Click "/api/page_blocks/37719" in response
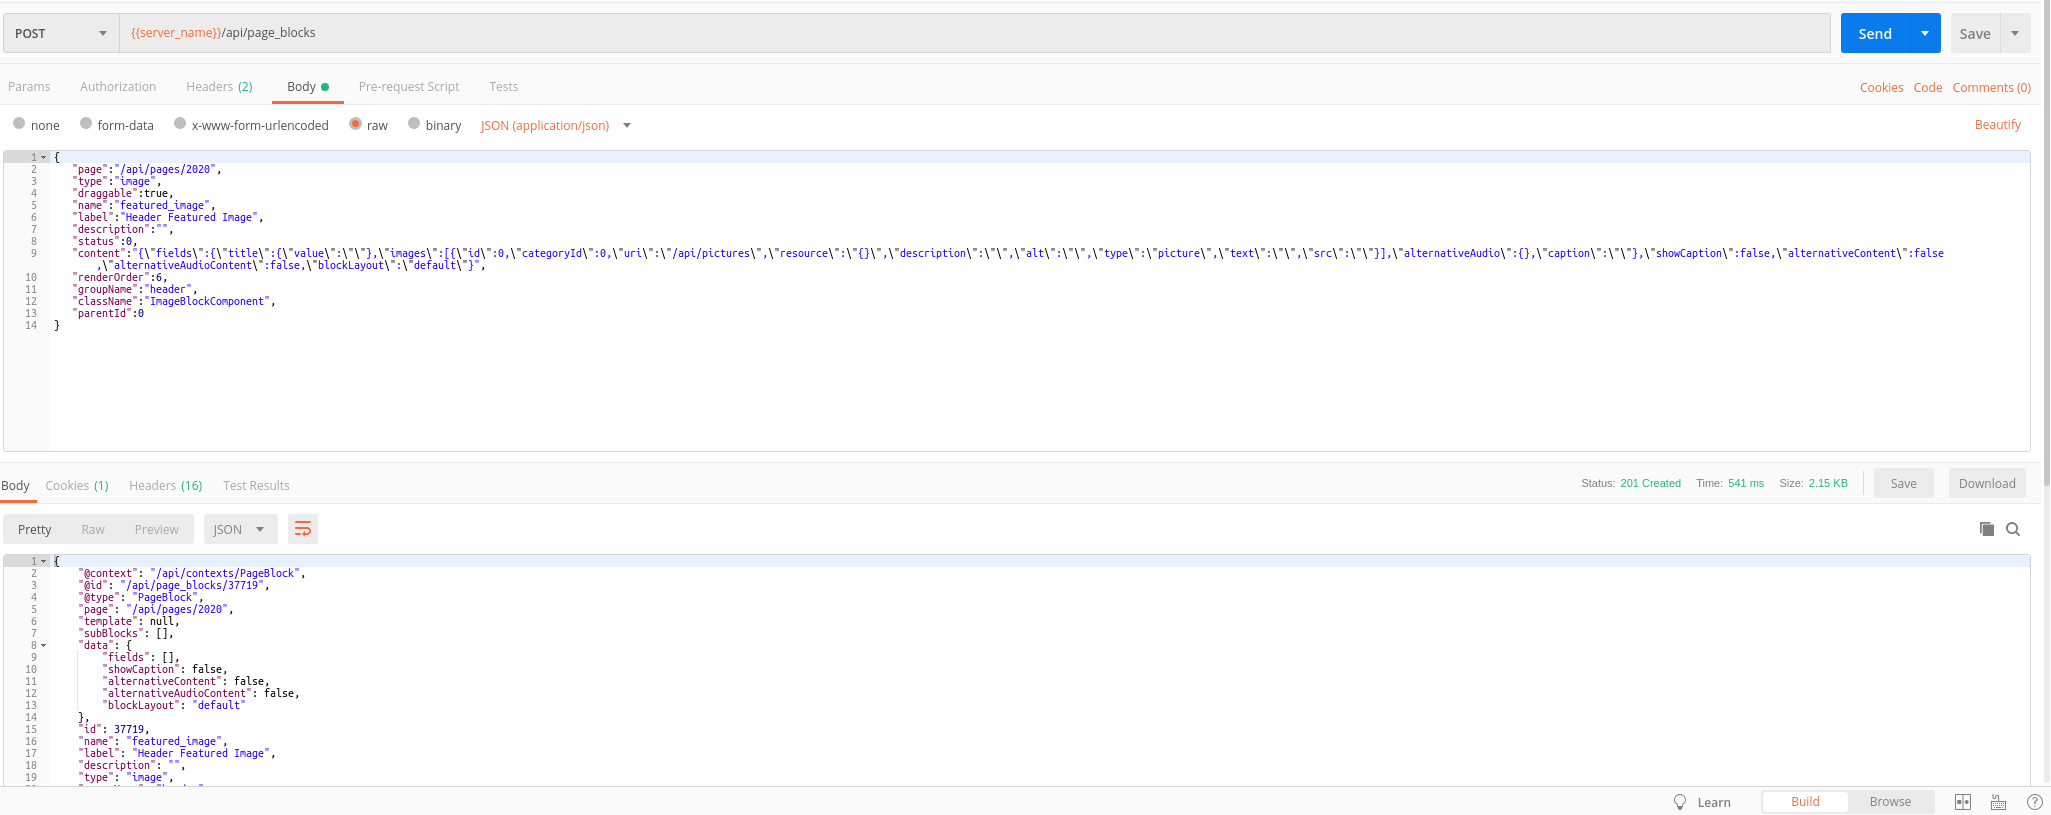Viewport: 2051px width, 815px height. 192,585
